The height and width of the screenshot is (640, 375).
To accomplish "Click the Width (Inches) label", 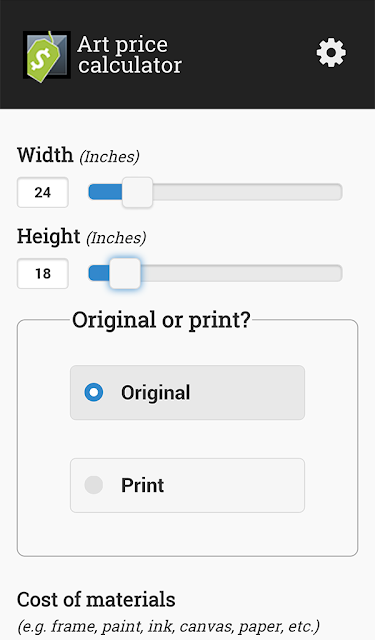I will coord(78,156).
